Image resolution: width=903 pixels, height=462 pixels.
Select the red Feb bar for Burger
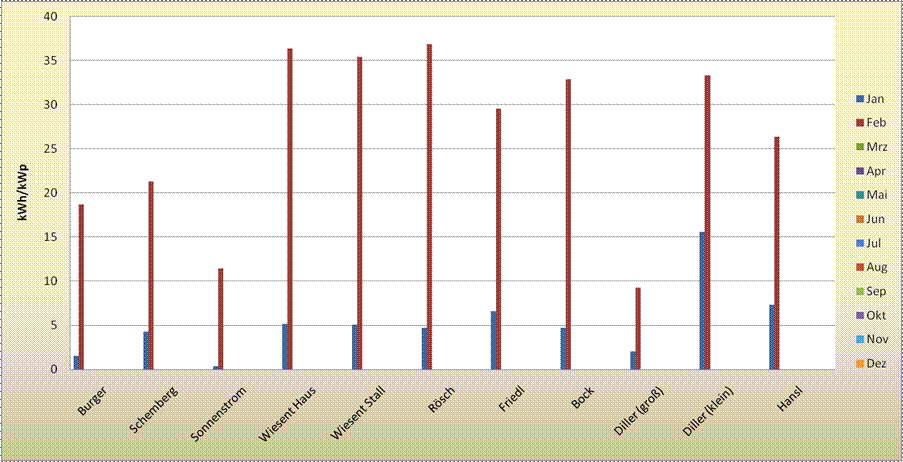tap(81, 287)
